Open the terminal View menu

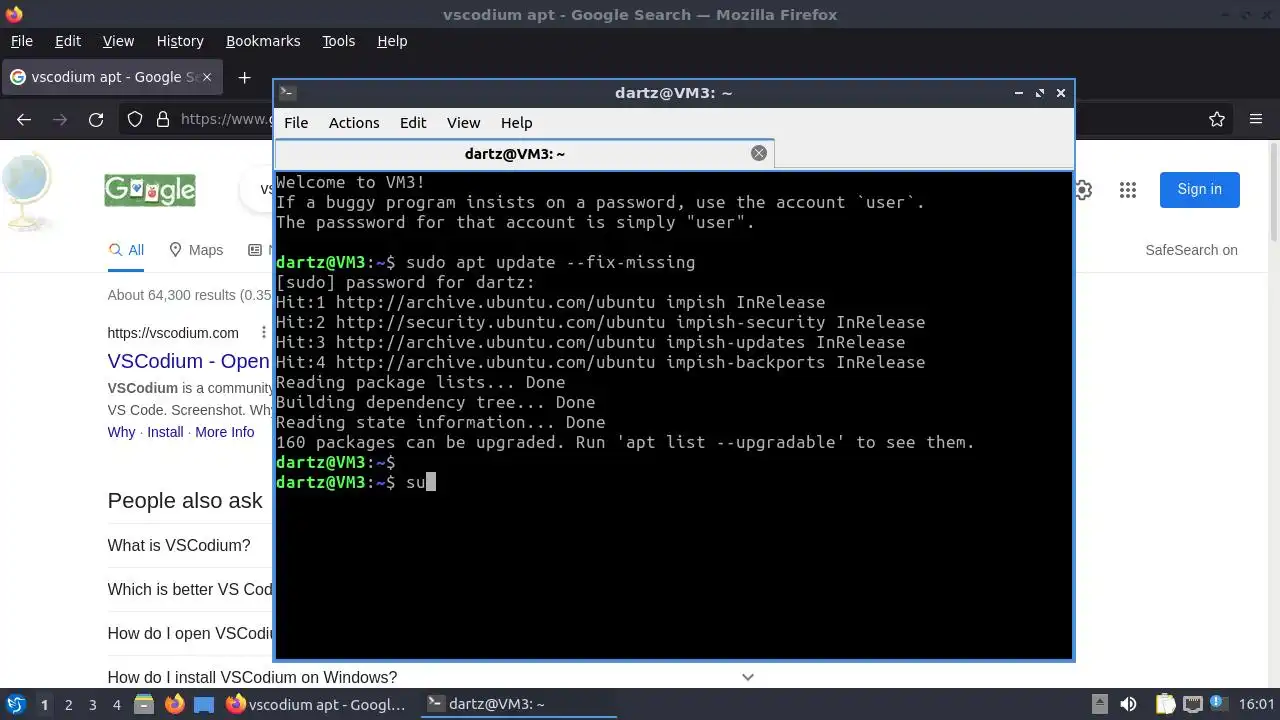click(x=463, y=122)
